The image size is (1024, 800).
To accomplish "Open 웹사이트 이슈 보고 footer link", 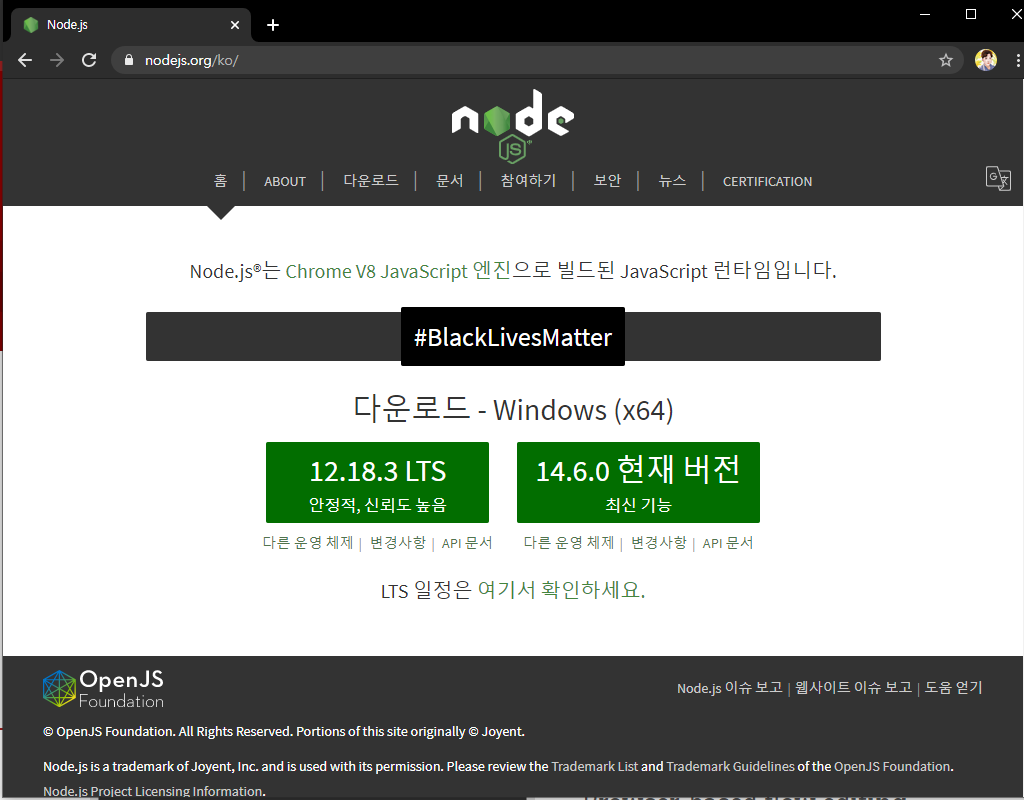I will point(854,688).
